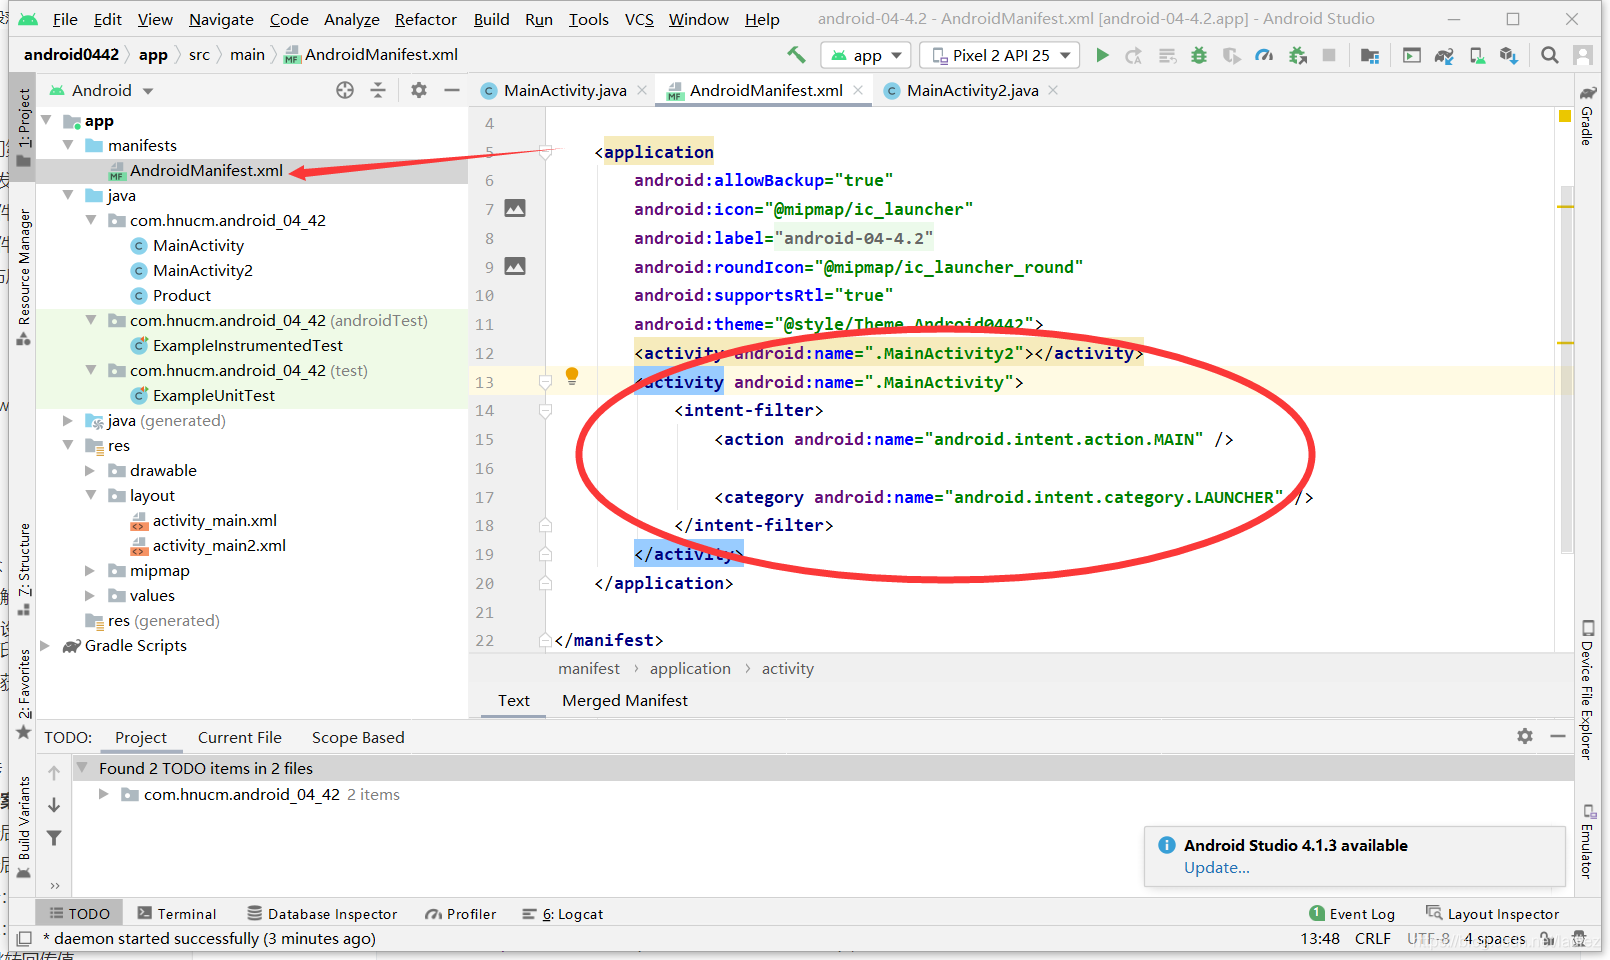Switch to MainActivity2.java editor tab
The width and height of the screenshot is (1610, 960).
coord(973,90)
